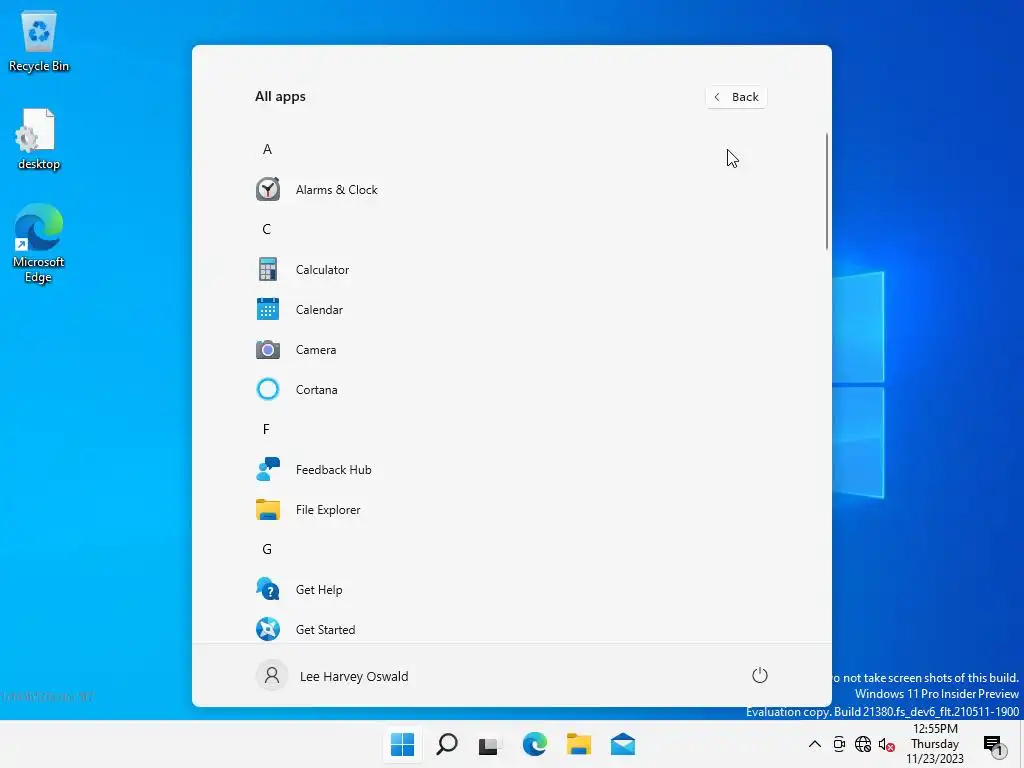This screenshot has height=768, width=1024.
Task: Click the letter F group header
Action: point(266,429)
